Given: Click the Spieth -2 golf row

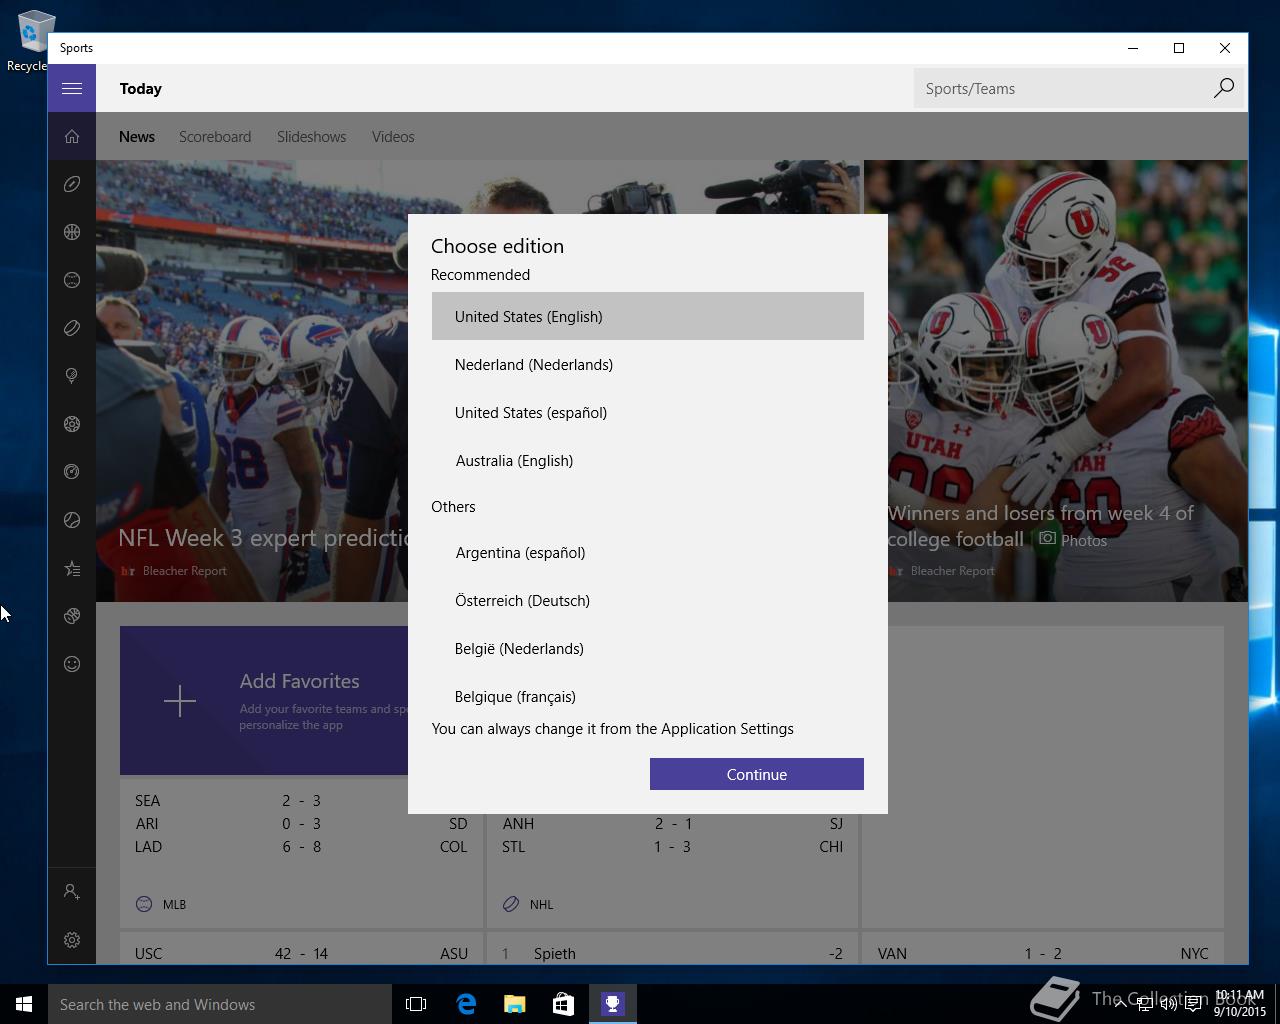Looking at the screenshot, I should (672, 953).
